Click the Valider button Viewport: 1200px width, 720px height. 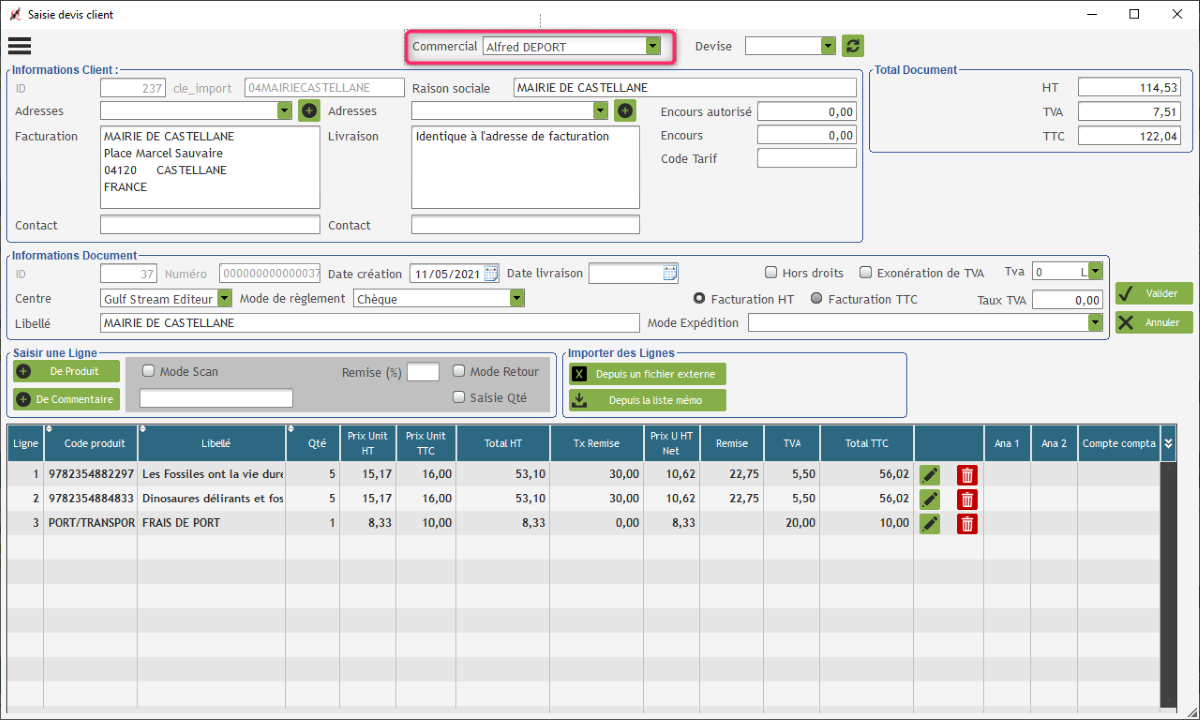1154,294
